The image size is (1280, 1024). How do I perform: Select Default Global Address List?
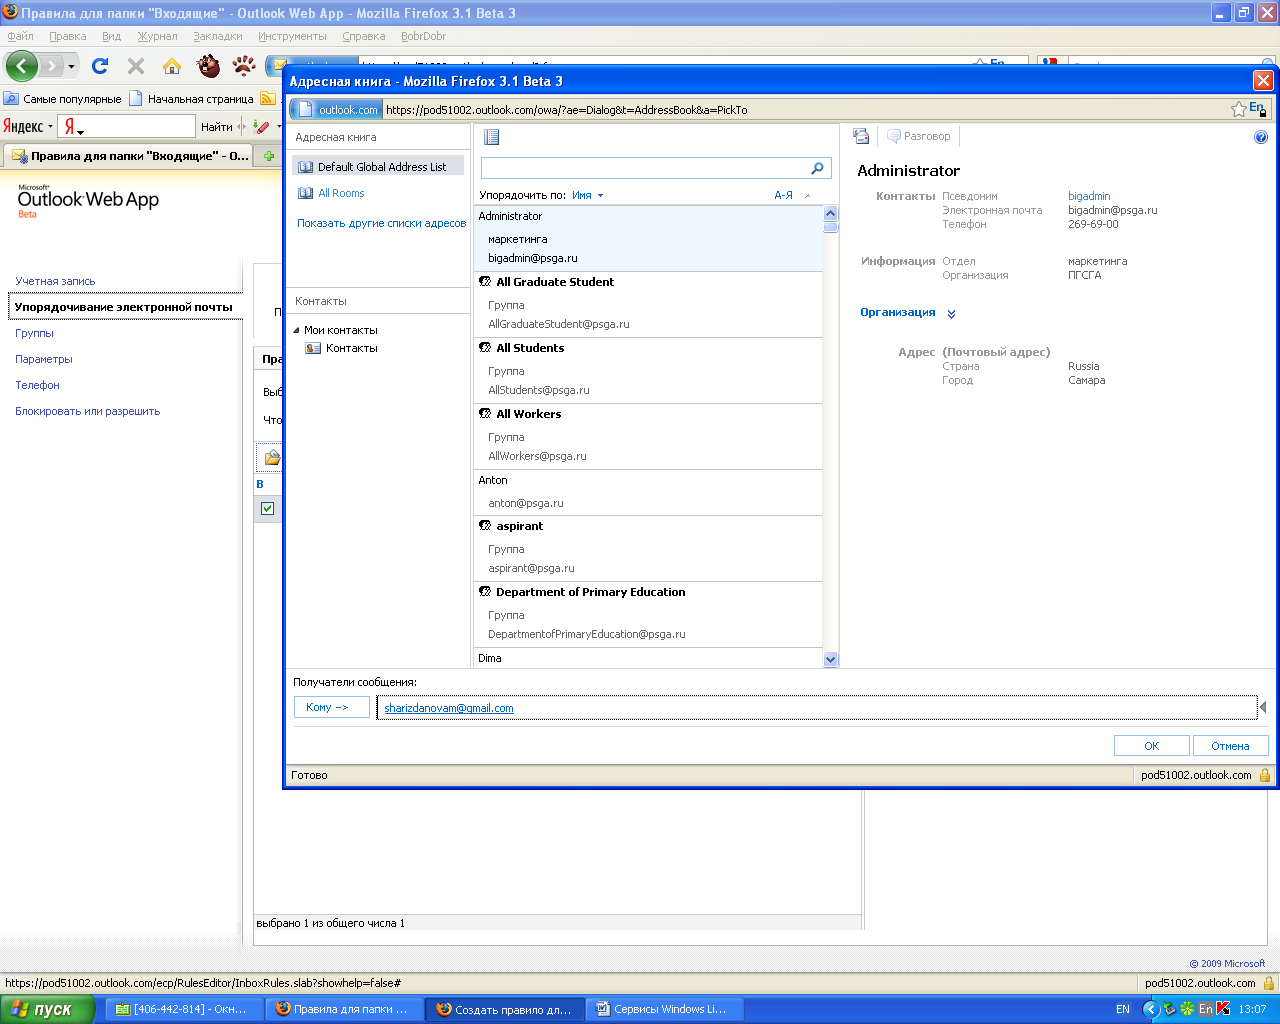378,167
